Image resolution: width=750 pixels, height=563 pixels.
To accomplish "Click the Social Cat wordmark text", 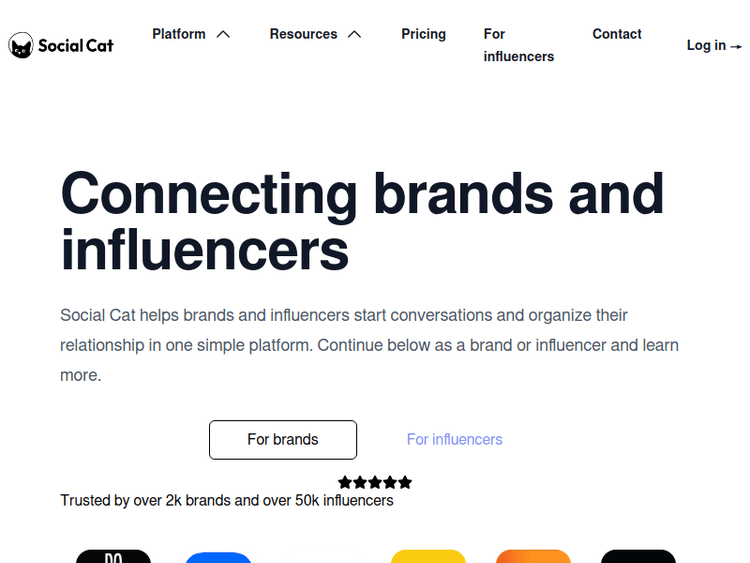I will [76, 45].
